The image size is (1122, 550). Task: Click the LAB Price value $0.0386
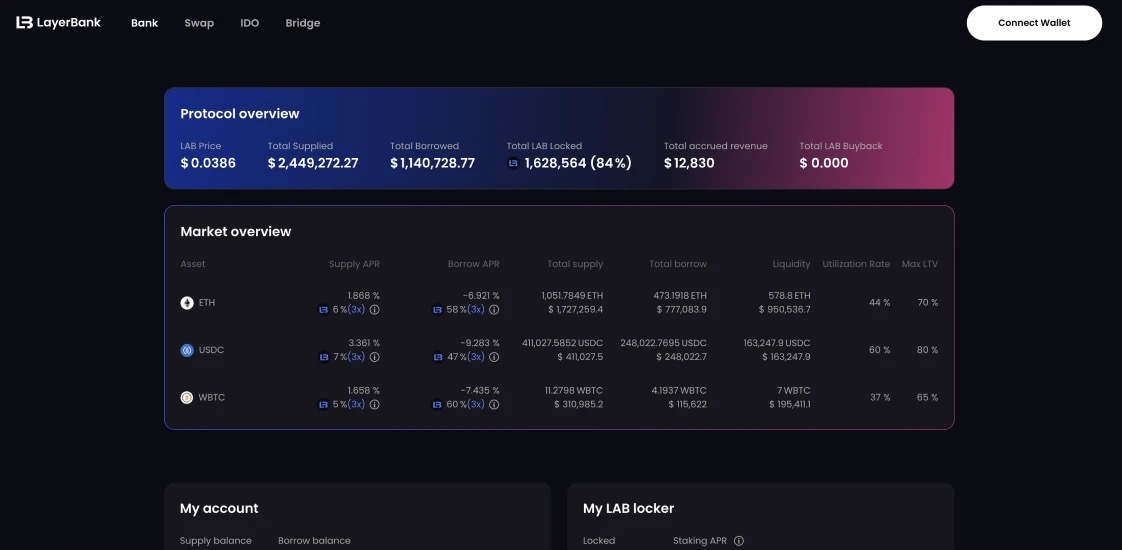[208, 163]
